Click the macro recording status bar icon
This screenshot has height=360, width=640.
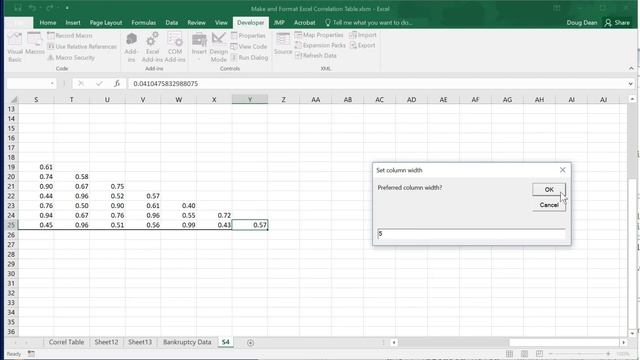[31, 353]
